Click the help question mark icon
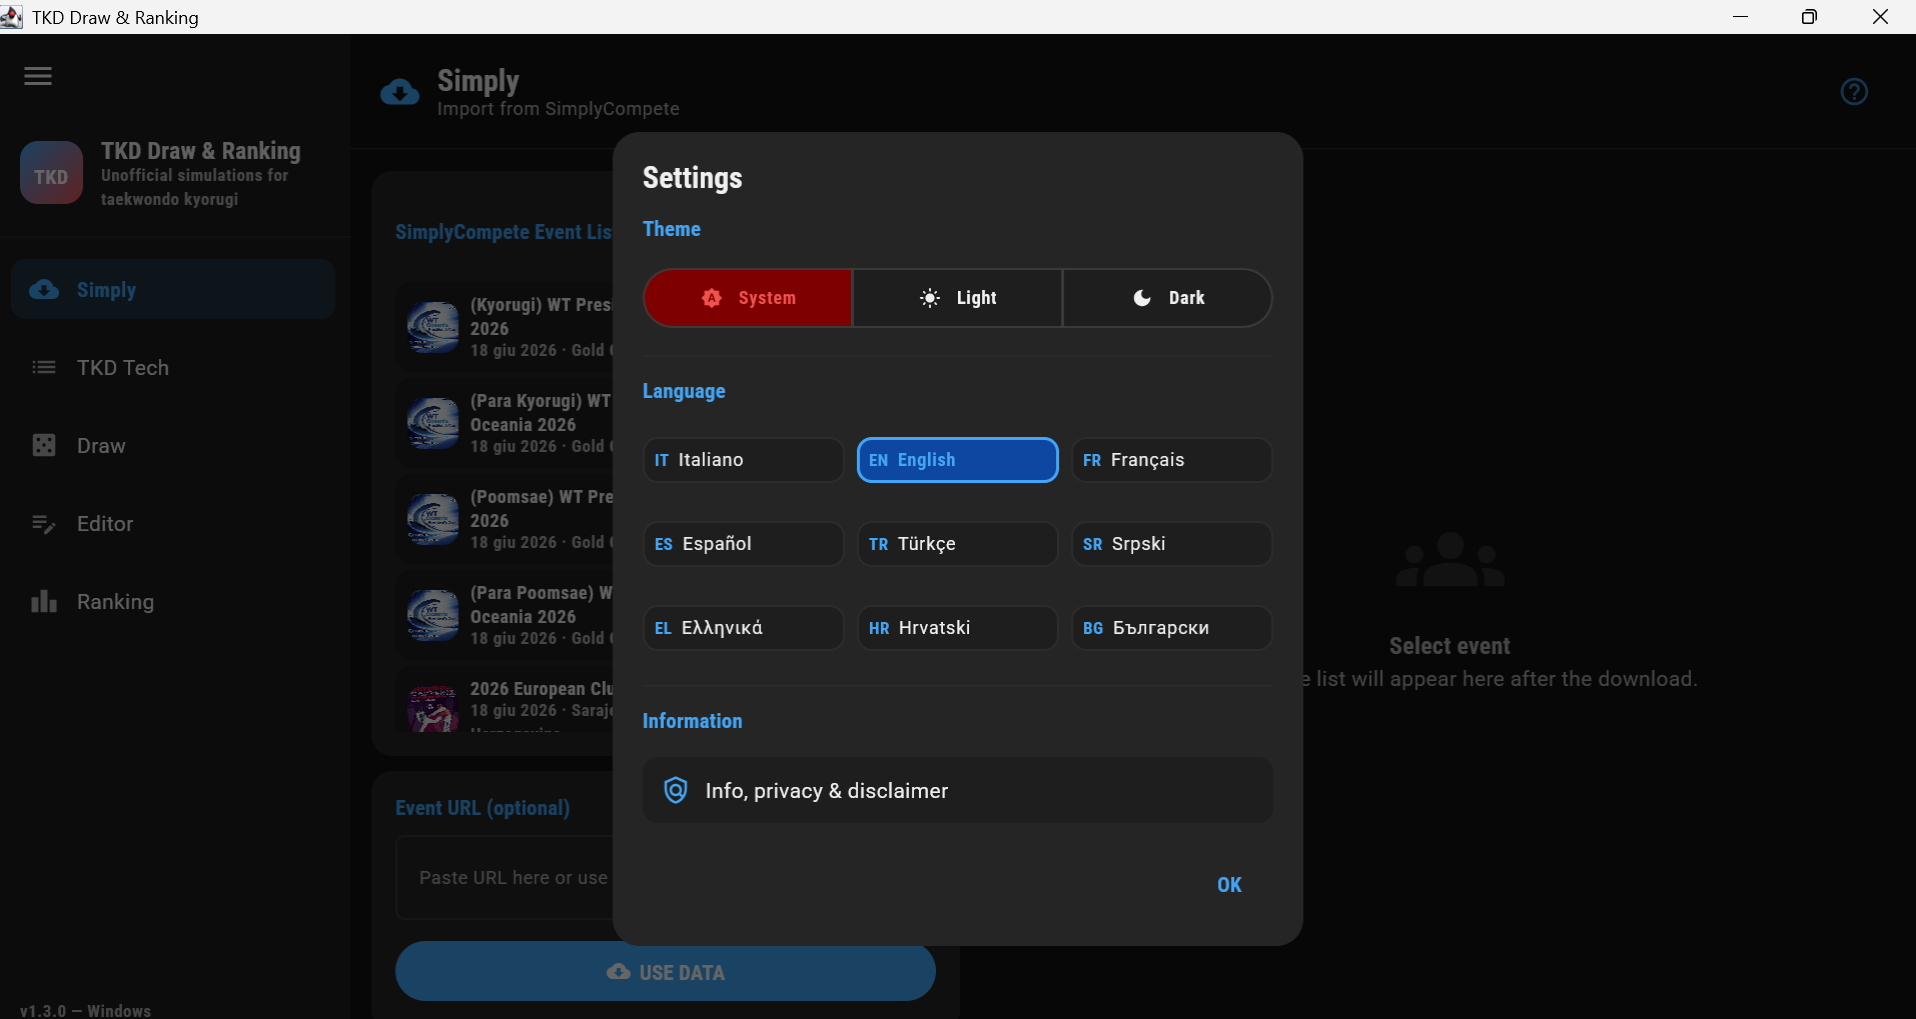The width and height of the screenshot is (1916, 1019). coord(1854,92)
